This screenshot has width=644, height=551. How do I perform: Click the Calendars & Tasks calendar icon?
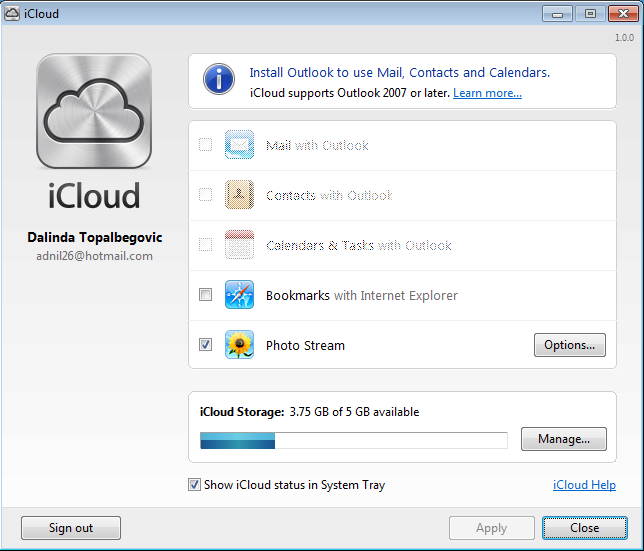(x=239, y=245)
